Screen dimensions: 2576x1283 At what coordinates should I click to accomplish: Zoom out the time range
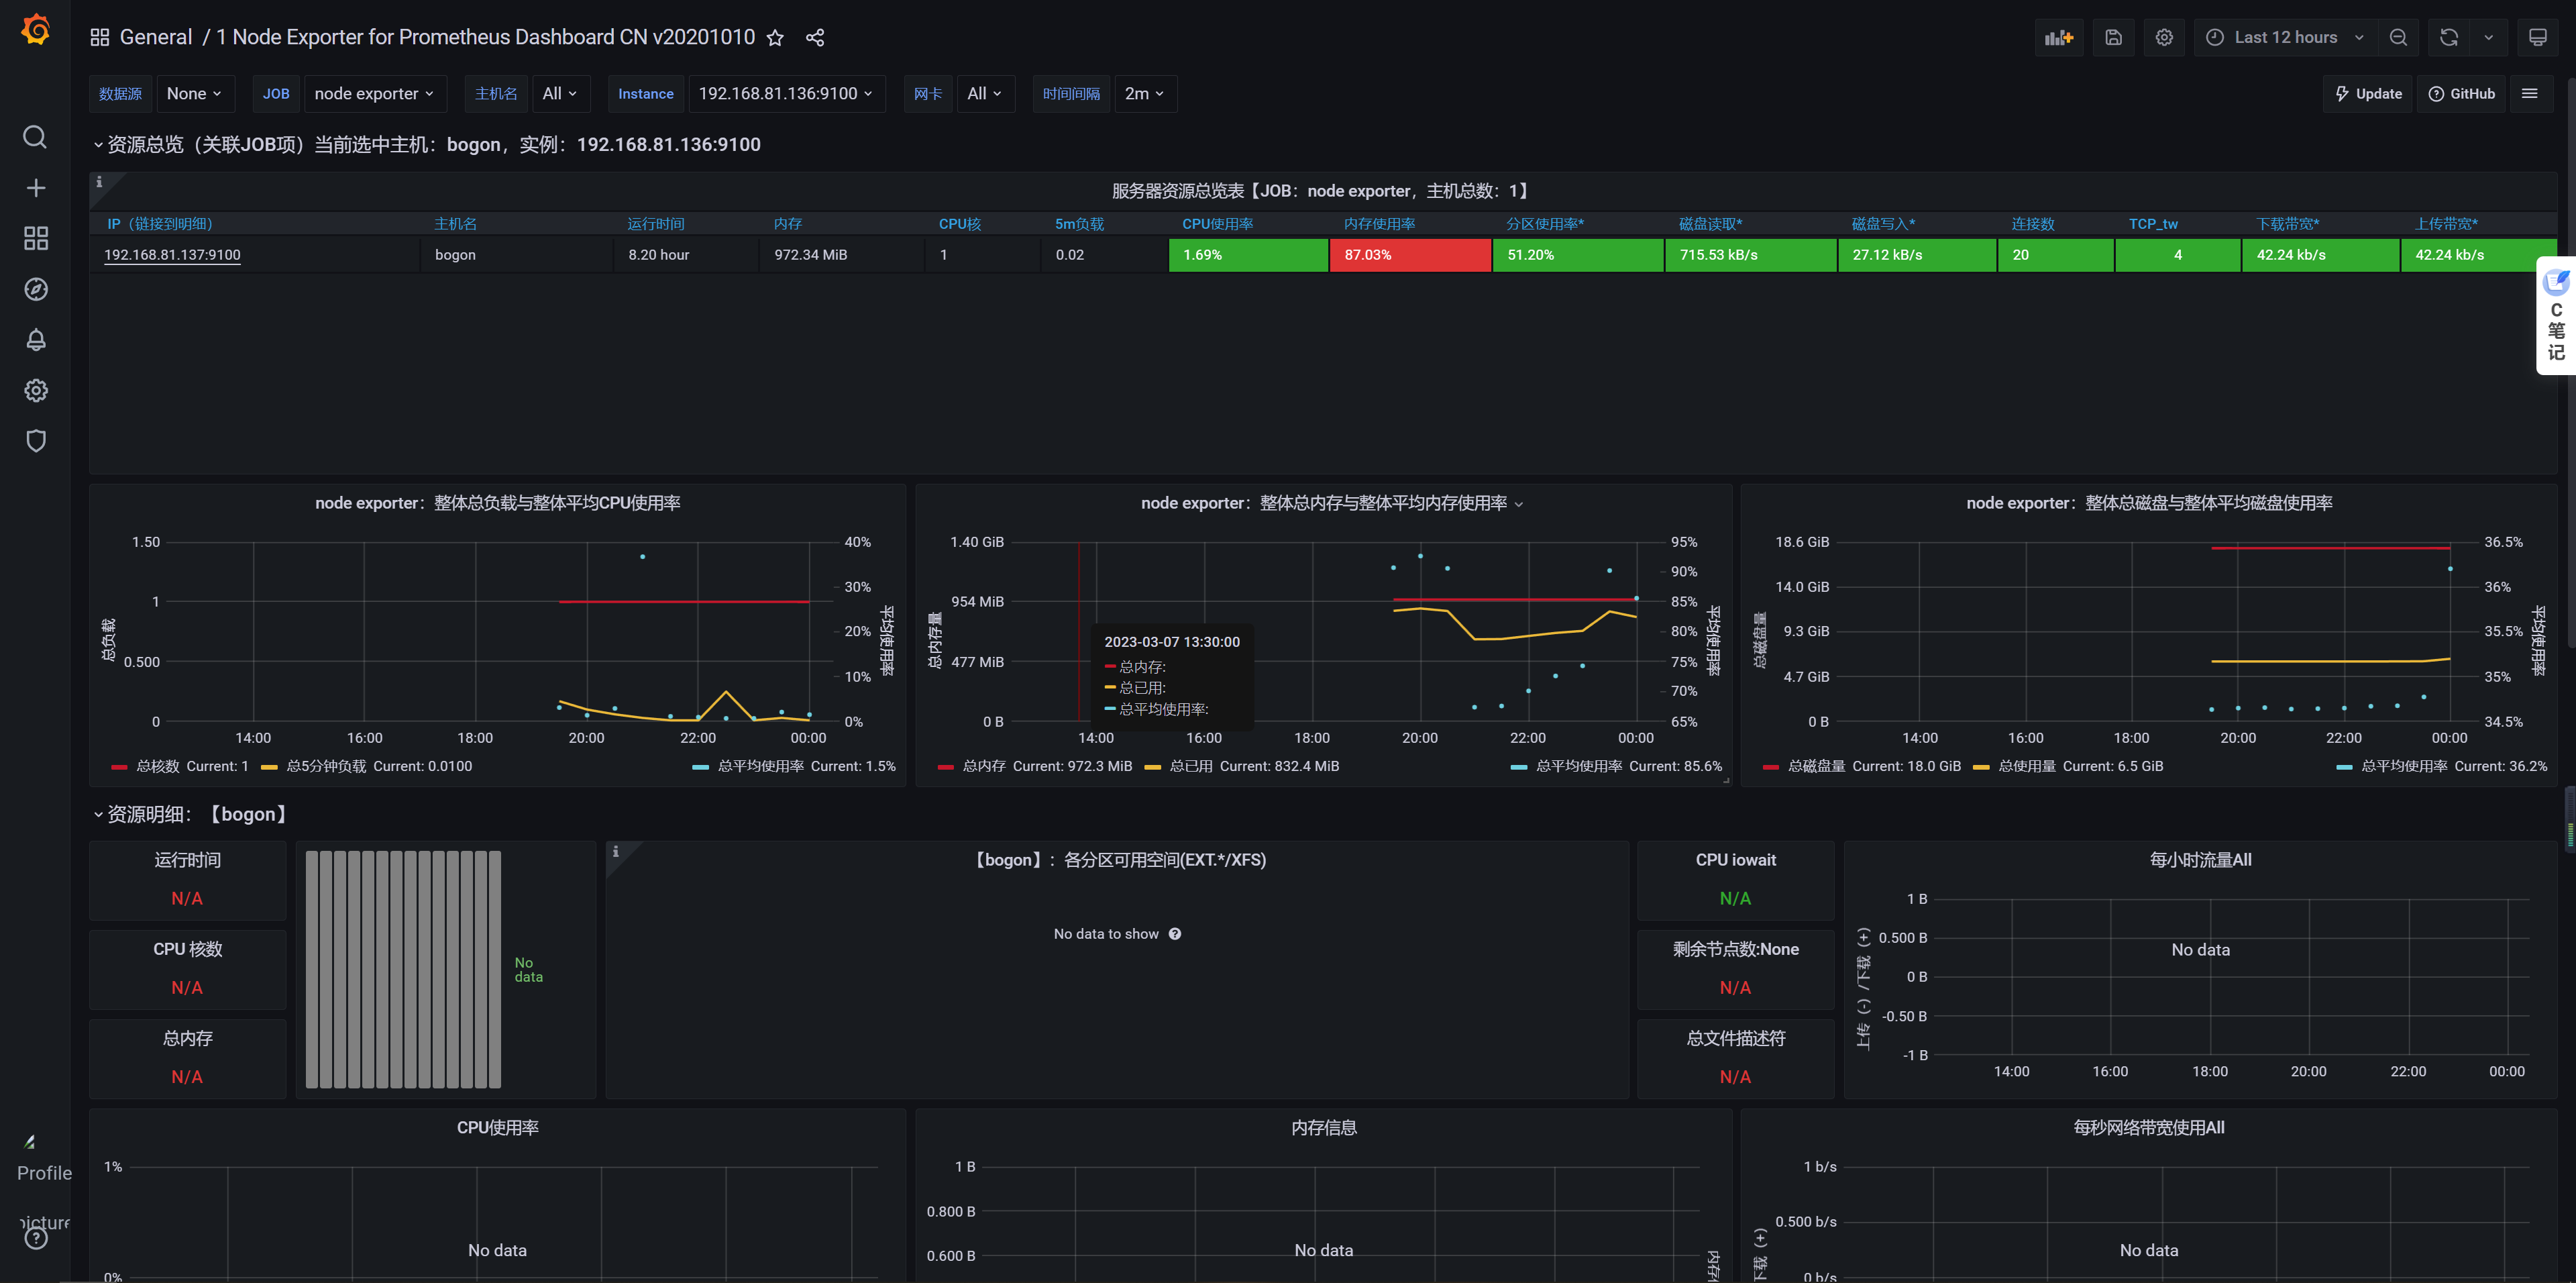pos(2398,37)
